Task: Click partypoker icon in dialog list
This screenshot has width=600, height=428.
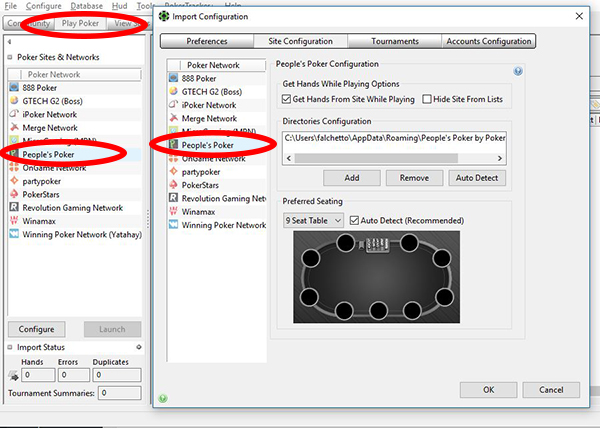Action: tap(173, 171)
